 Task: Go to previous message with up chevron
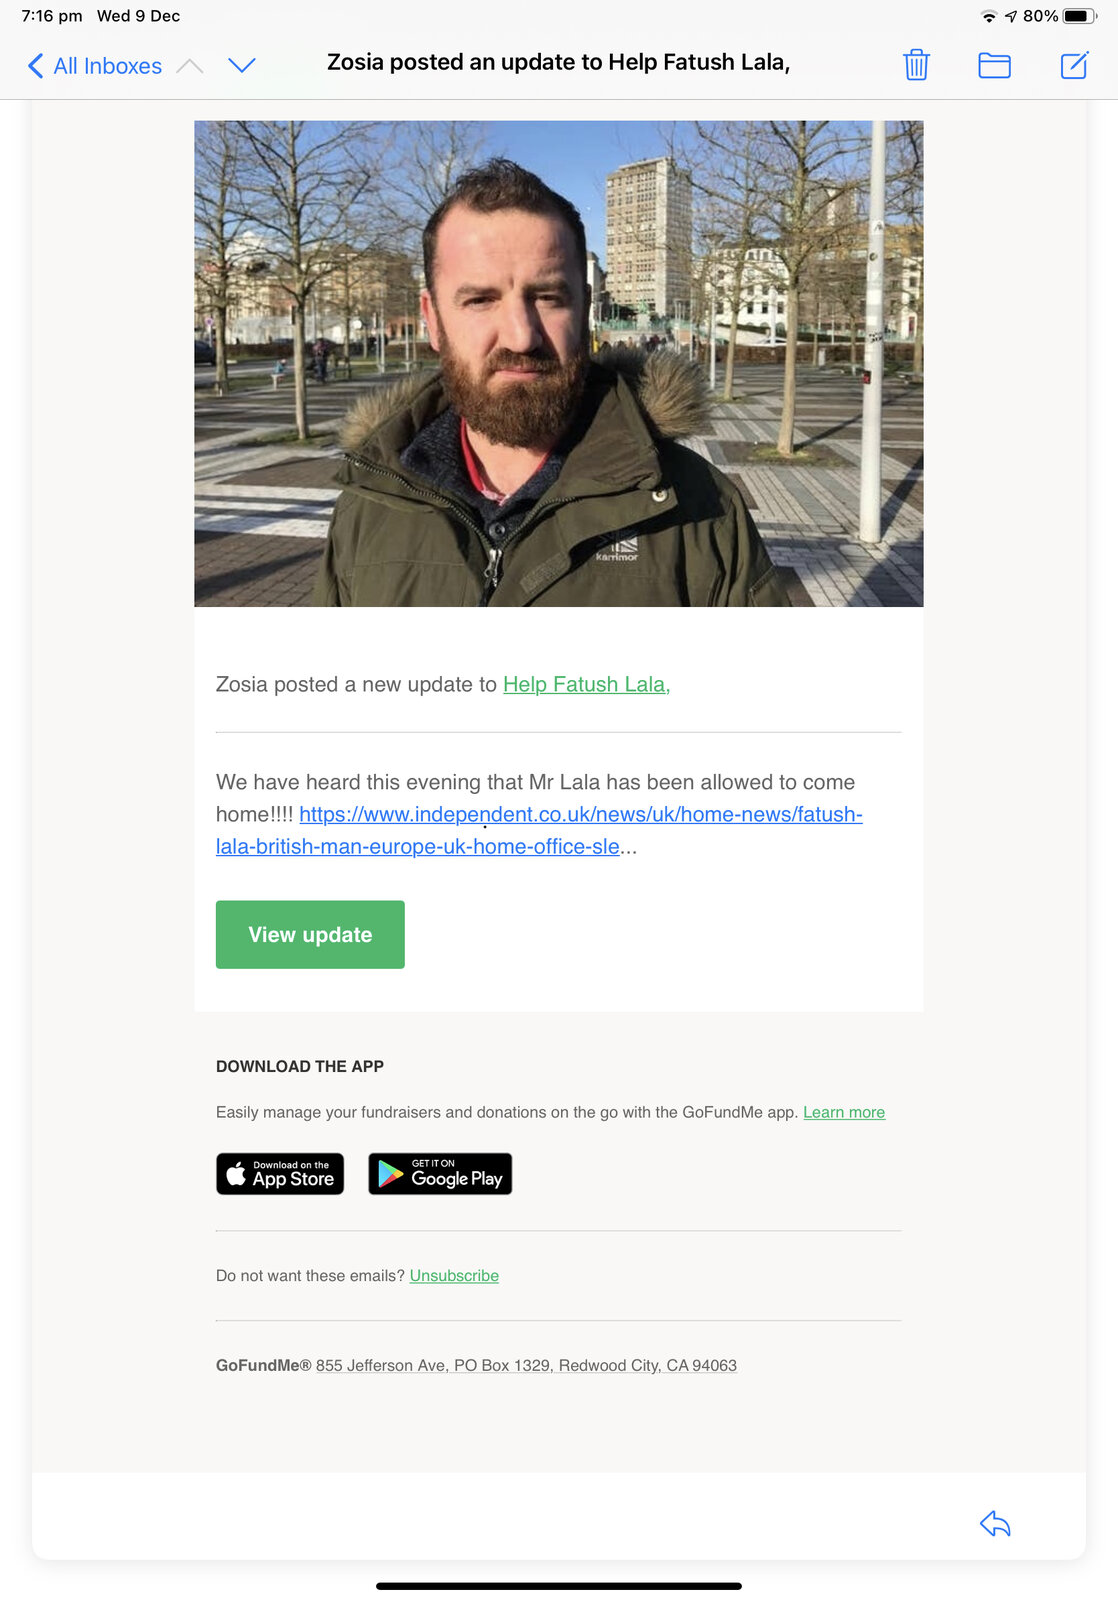click(x=190, y=66)
